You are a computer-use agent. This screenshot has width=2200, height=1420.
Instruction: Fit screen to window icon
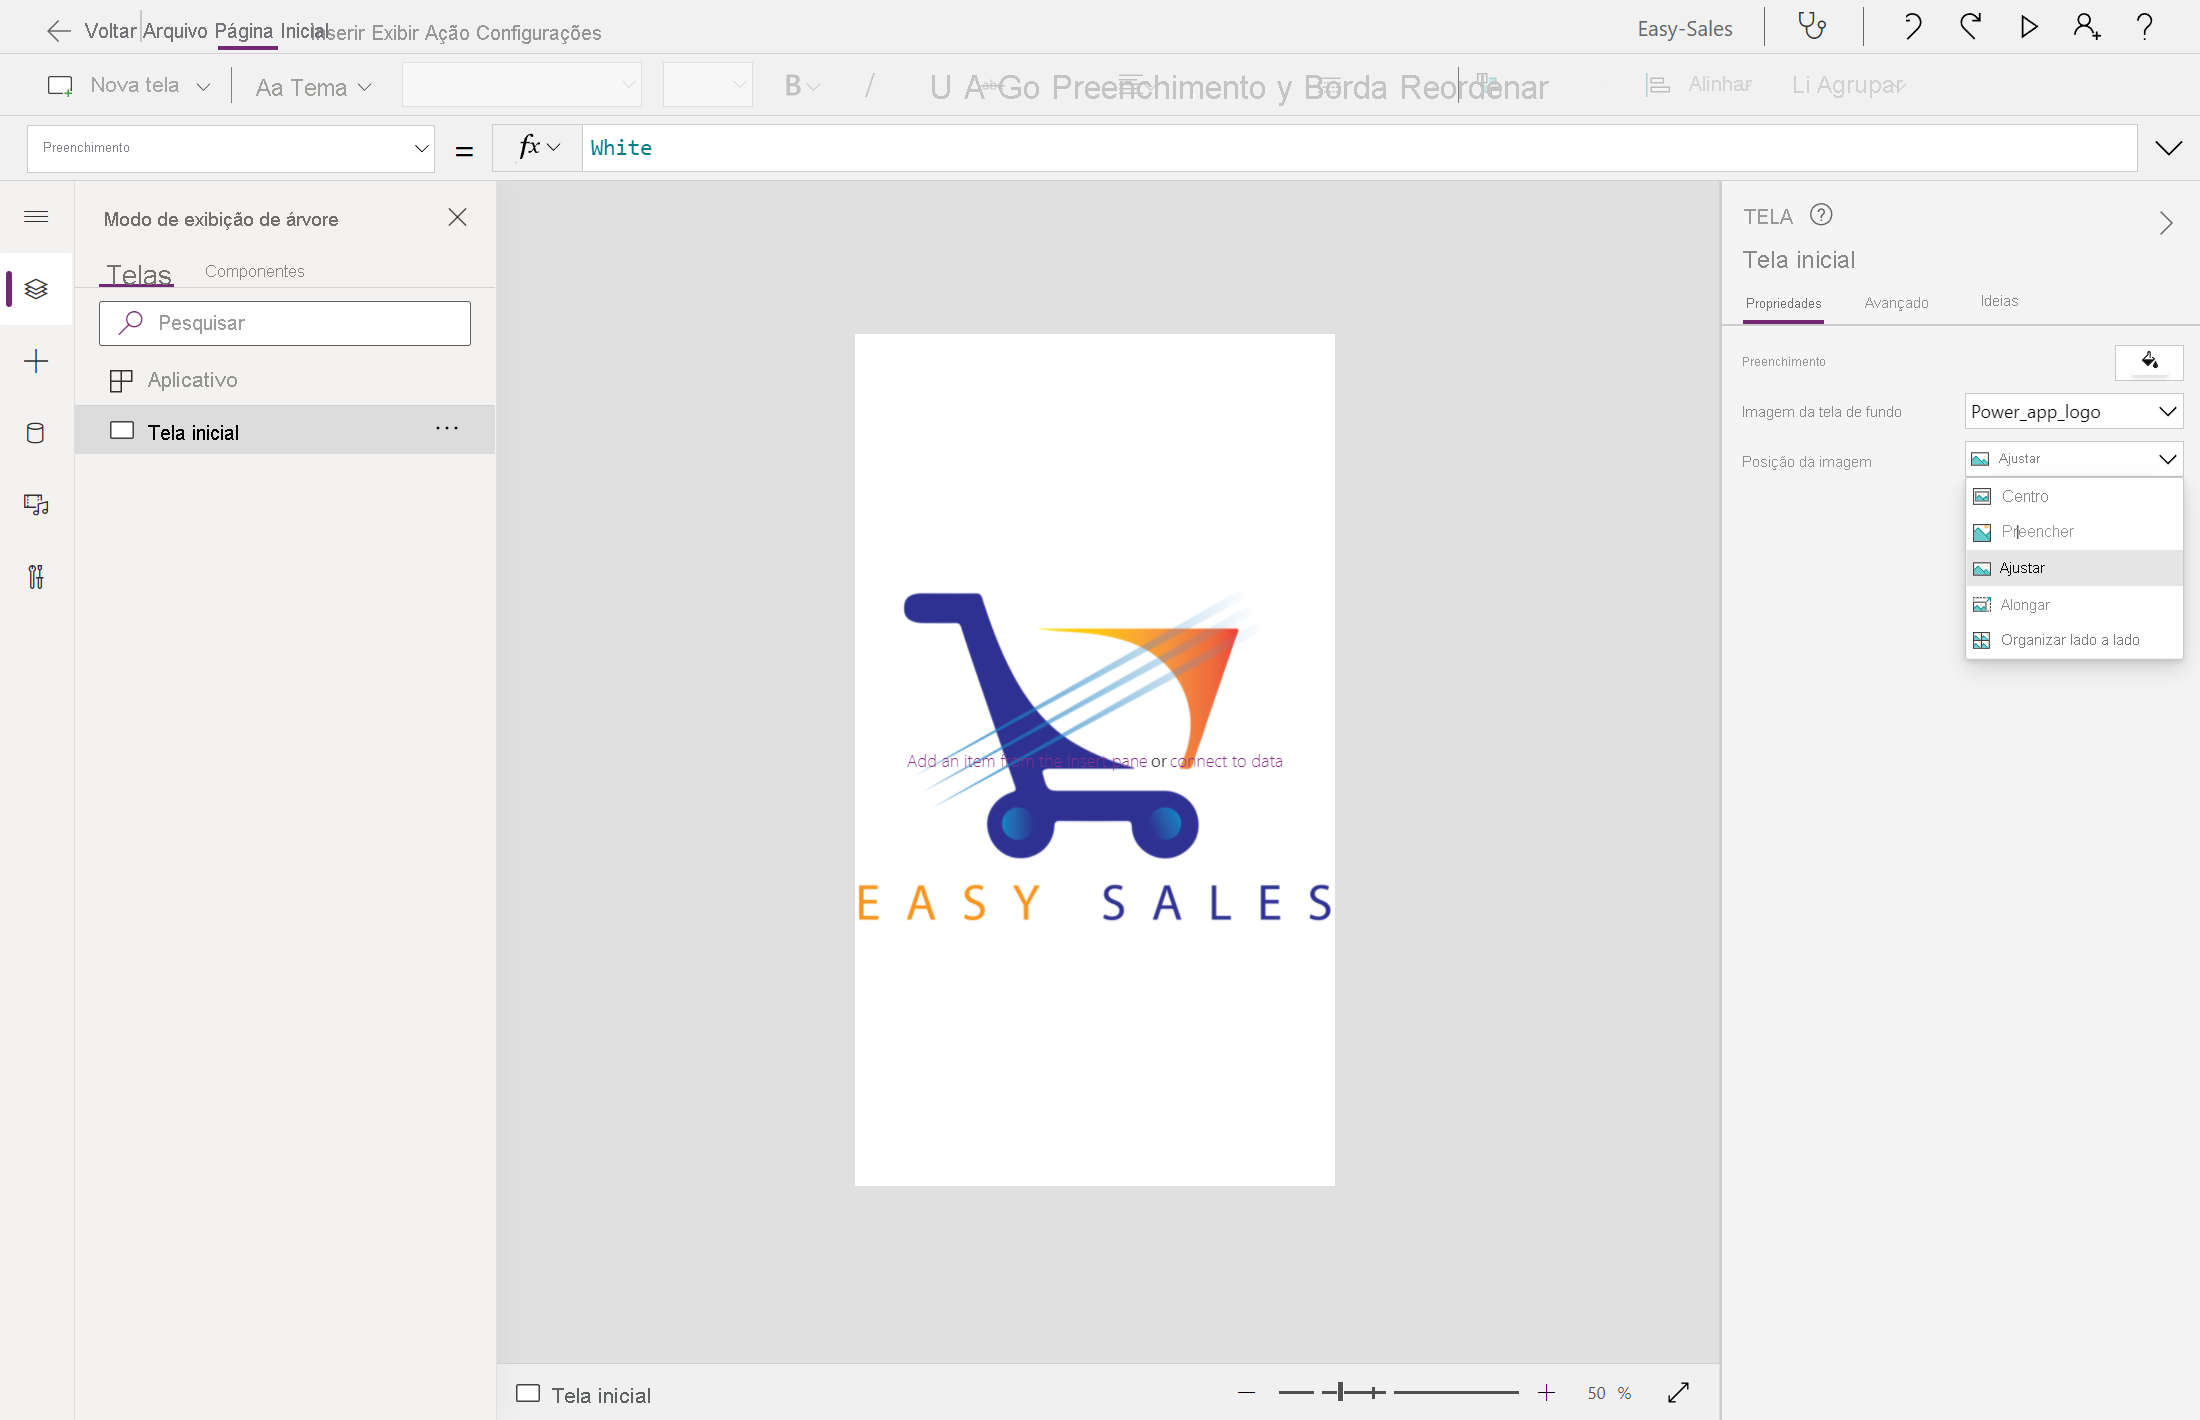1678,1392
